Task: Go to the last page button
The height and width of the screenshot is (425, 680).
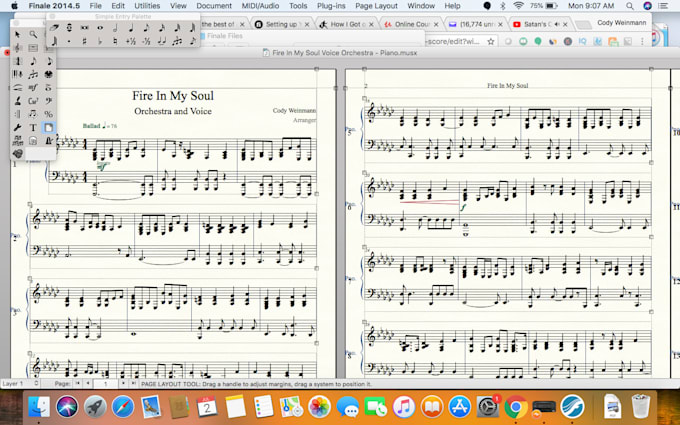Action: [x=133, y=384]
